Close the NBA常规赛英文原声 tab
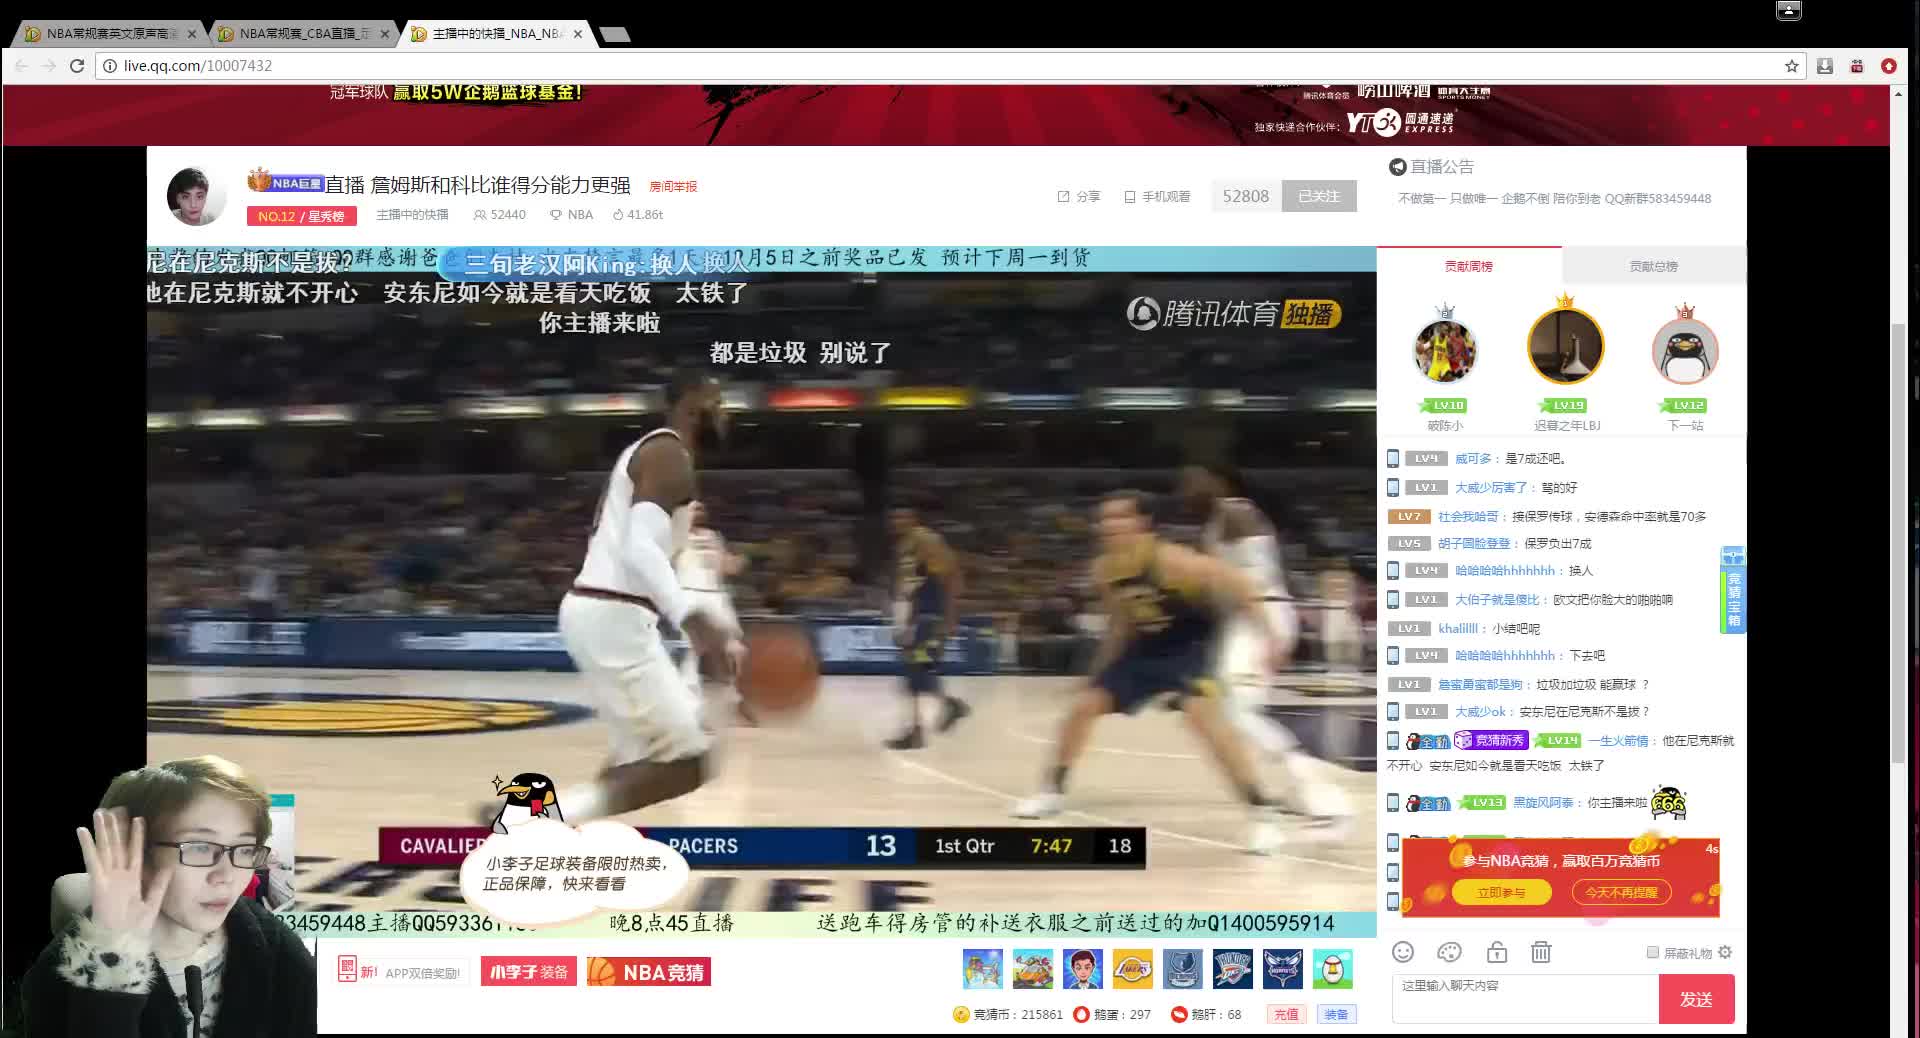The width and height of the screenshot is (1920, 1038). pos(192,34)
